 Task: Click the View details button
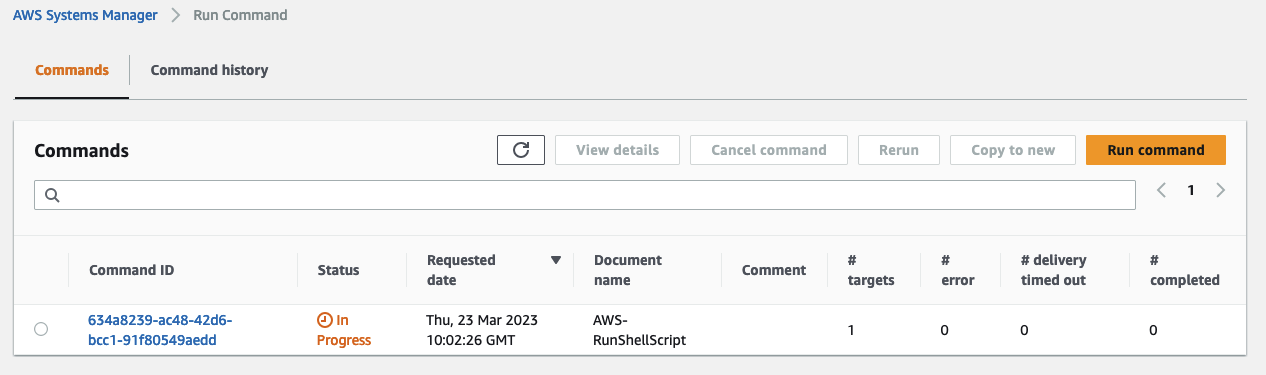pos(618,150)
